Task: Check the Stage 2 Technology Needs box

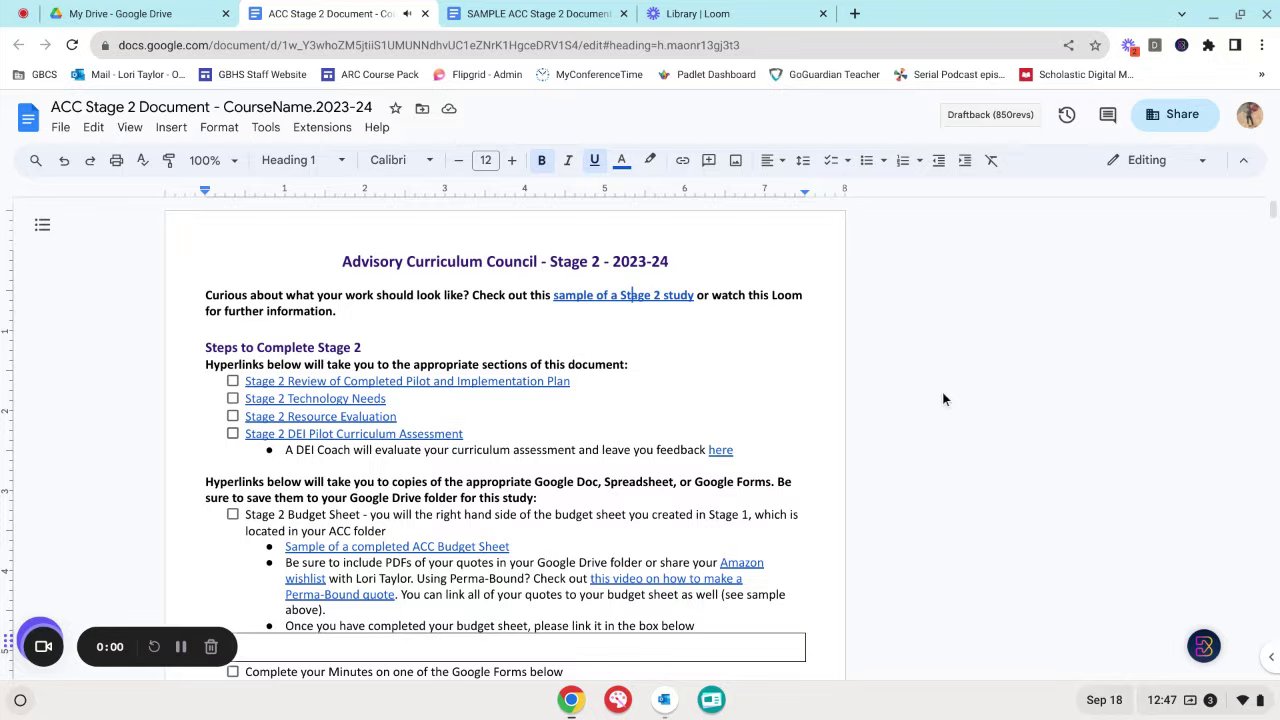Action: pos(233,398)
